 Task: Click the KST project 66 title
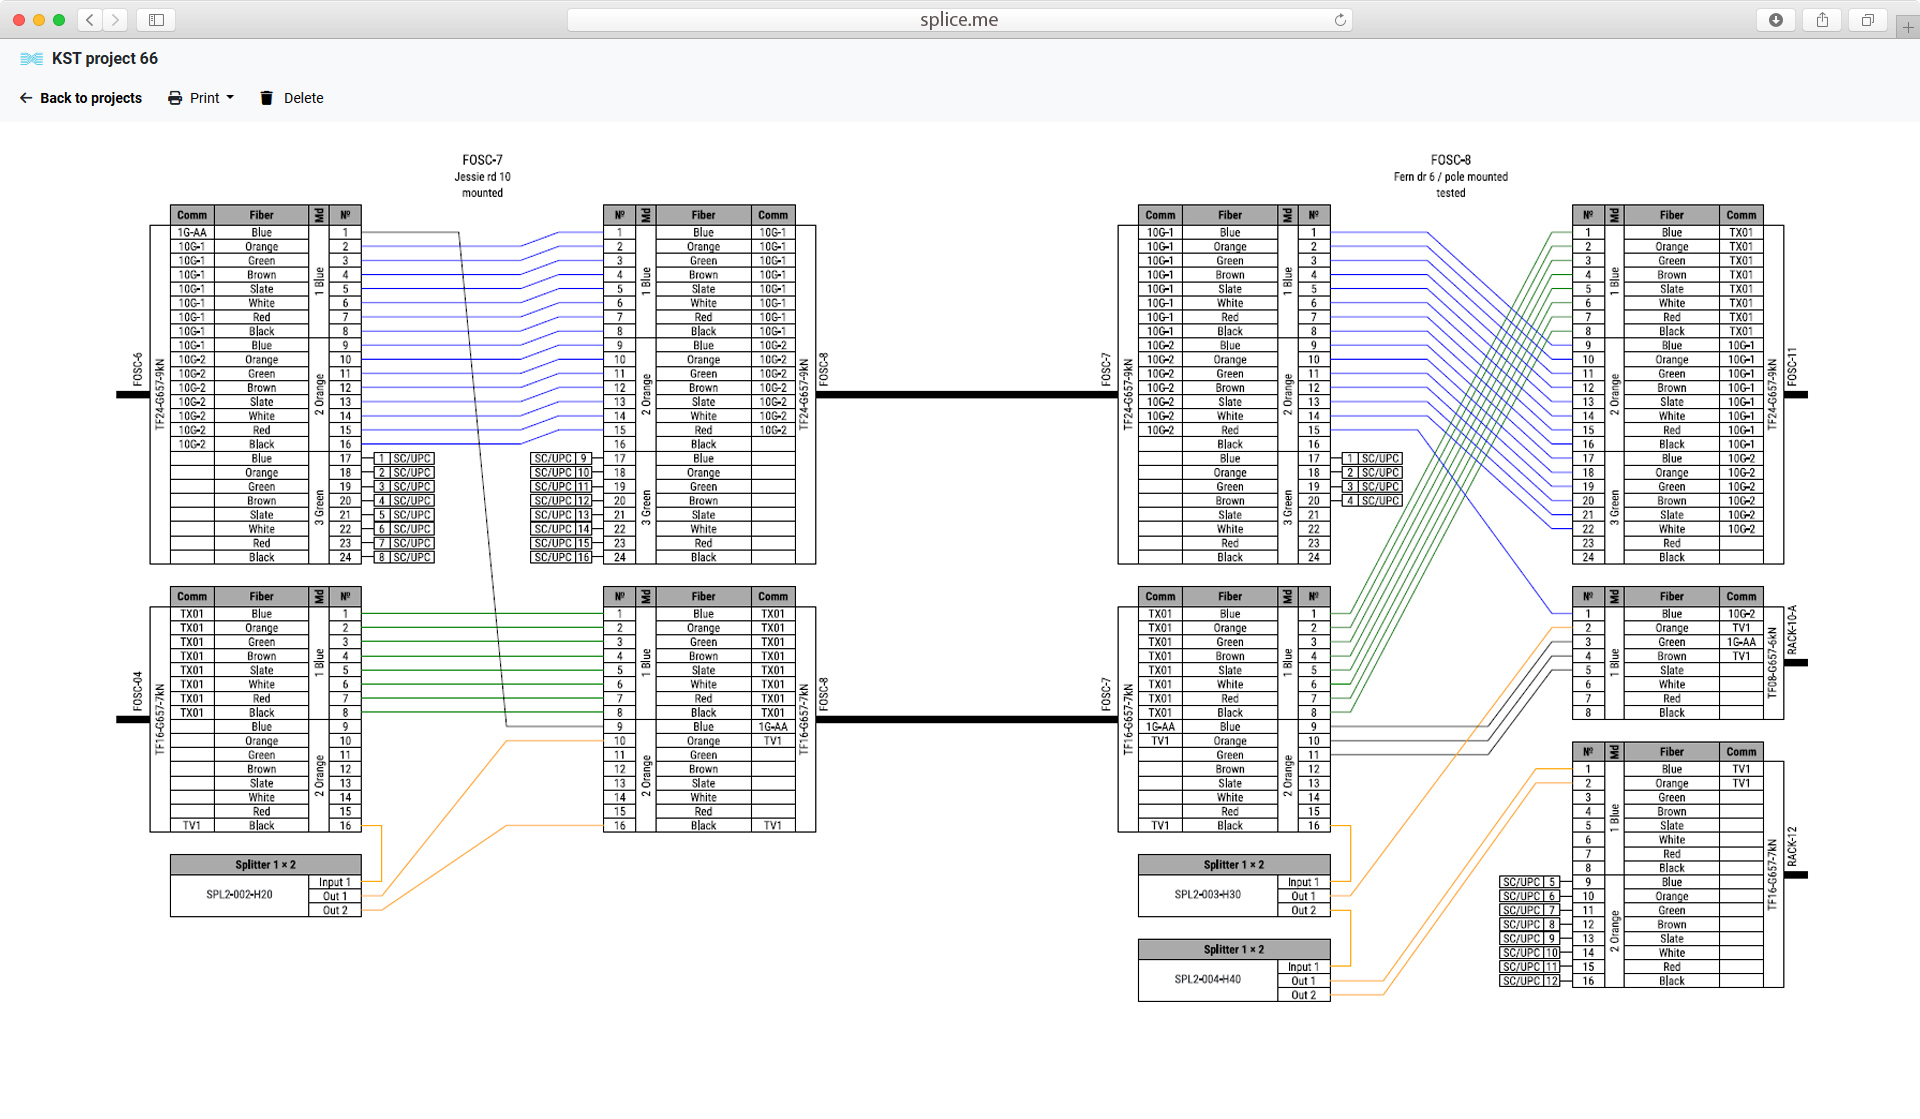[x=105, y=59]
